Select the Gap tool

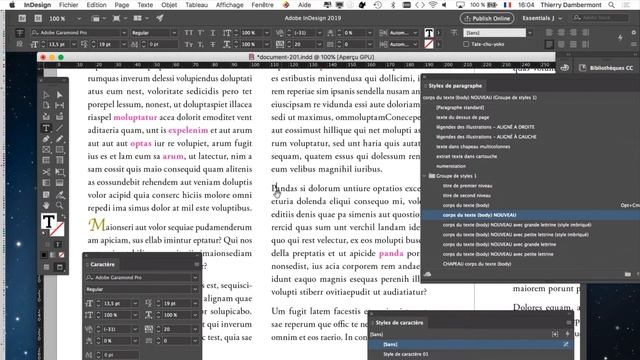click(60, 105)
